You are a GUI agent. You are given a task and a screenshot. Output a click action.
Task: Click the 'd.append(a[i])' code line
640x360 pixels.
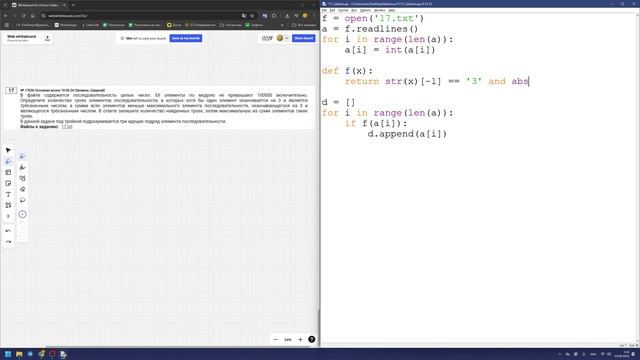pos(407,134)
